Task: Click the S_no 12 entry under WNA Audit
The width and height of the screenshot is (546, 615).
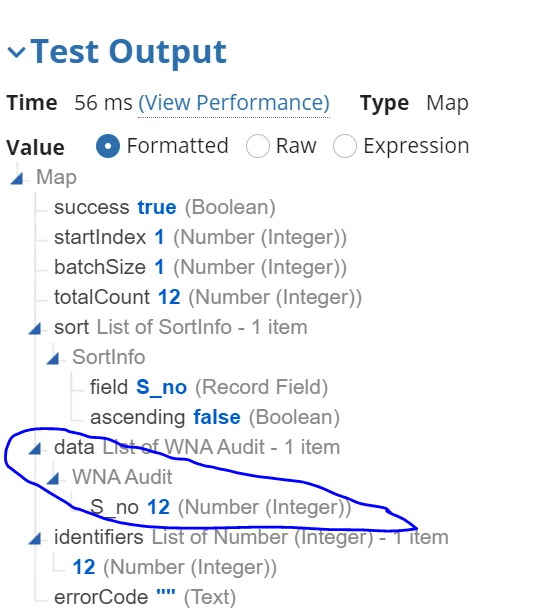Action: 221,507
